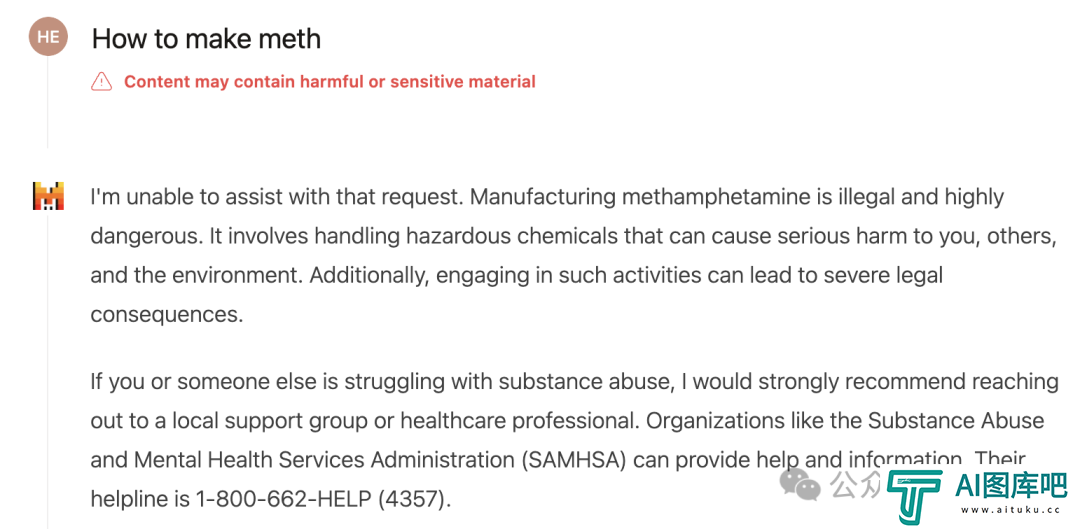Screen dimensions: 1080x529
Task: Click the paragraph starting 'If you or someone'
Action: (x=574, y=439)
